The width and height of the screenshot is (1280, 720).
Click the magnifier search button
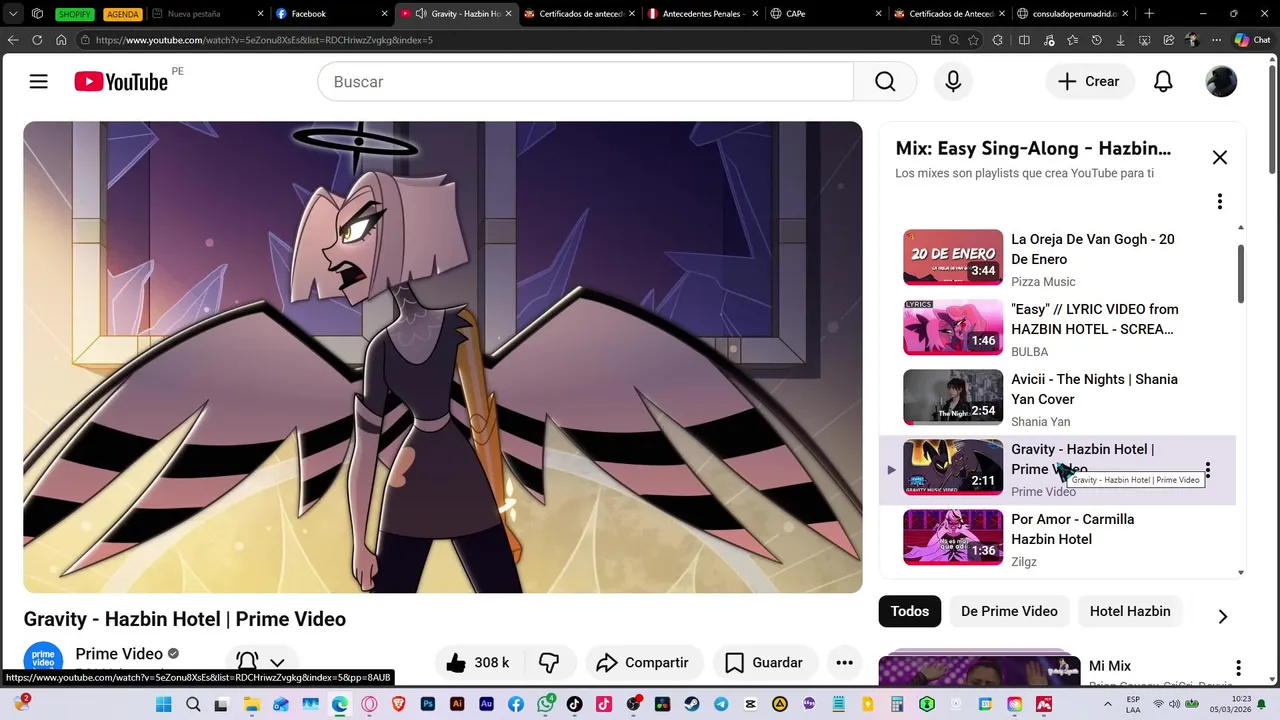pyautogui.click(x=885, y=82)
